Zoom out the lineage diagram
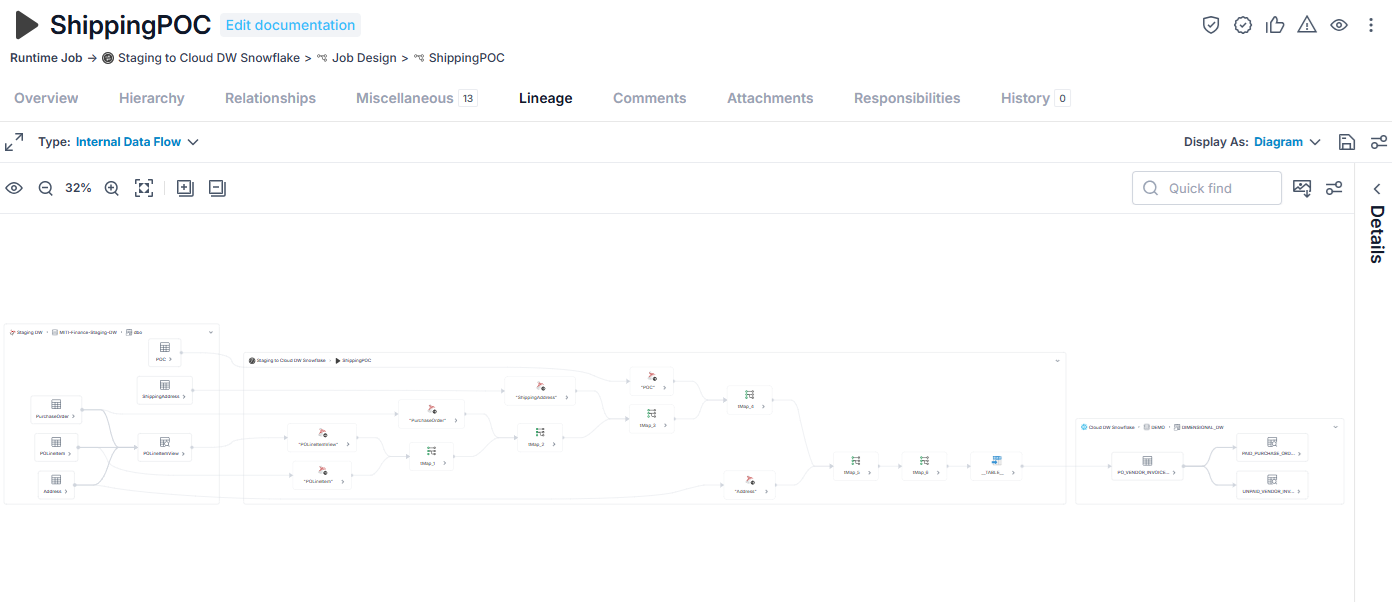This screenshot has width=1392, height=602. point(46,188)
